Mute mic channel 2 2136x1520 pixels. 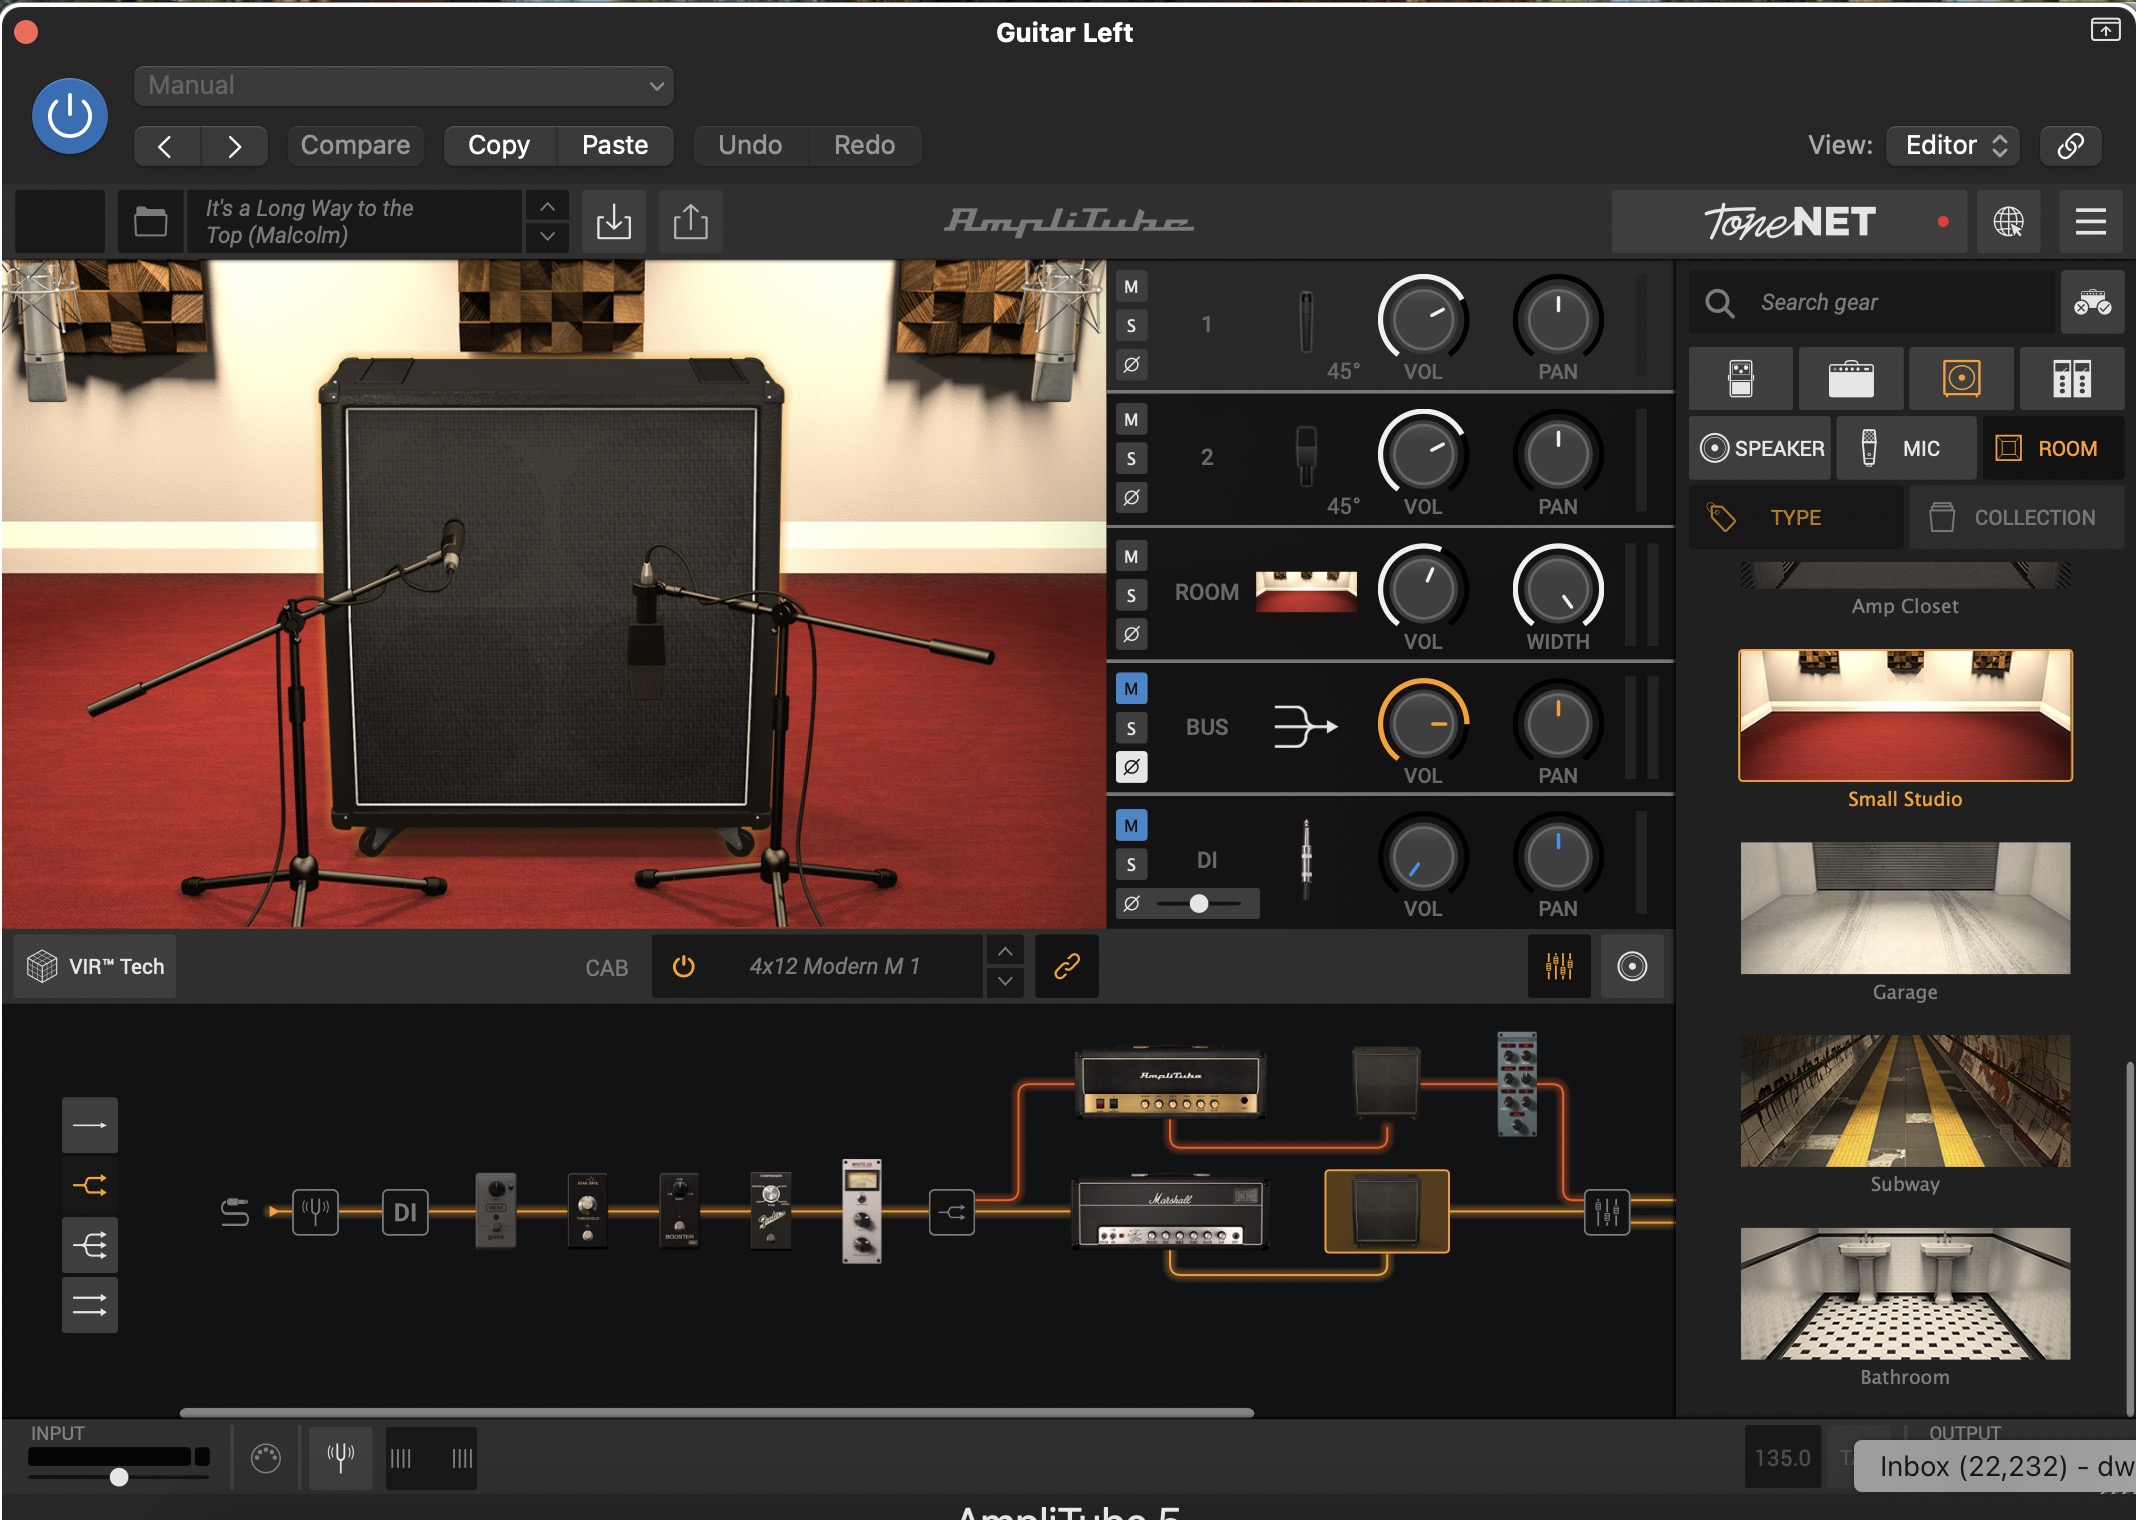1131,420
